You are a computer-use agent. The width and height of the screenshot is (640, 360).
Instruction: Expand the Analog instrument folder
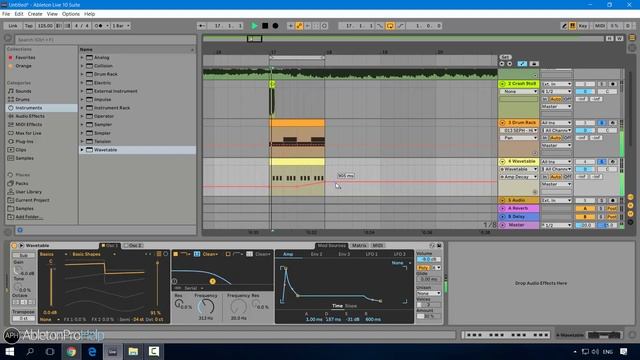tap(82, 58)
